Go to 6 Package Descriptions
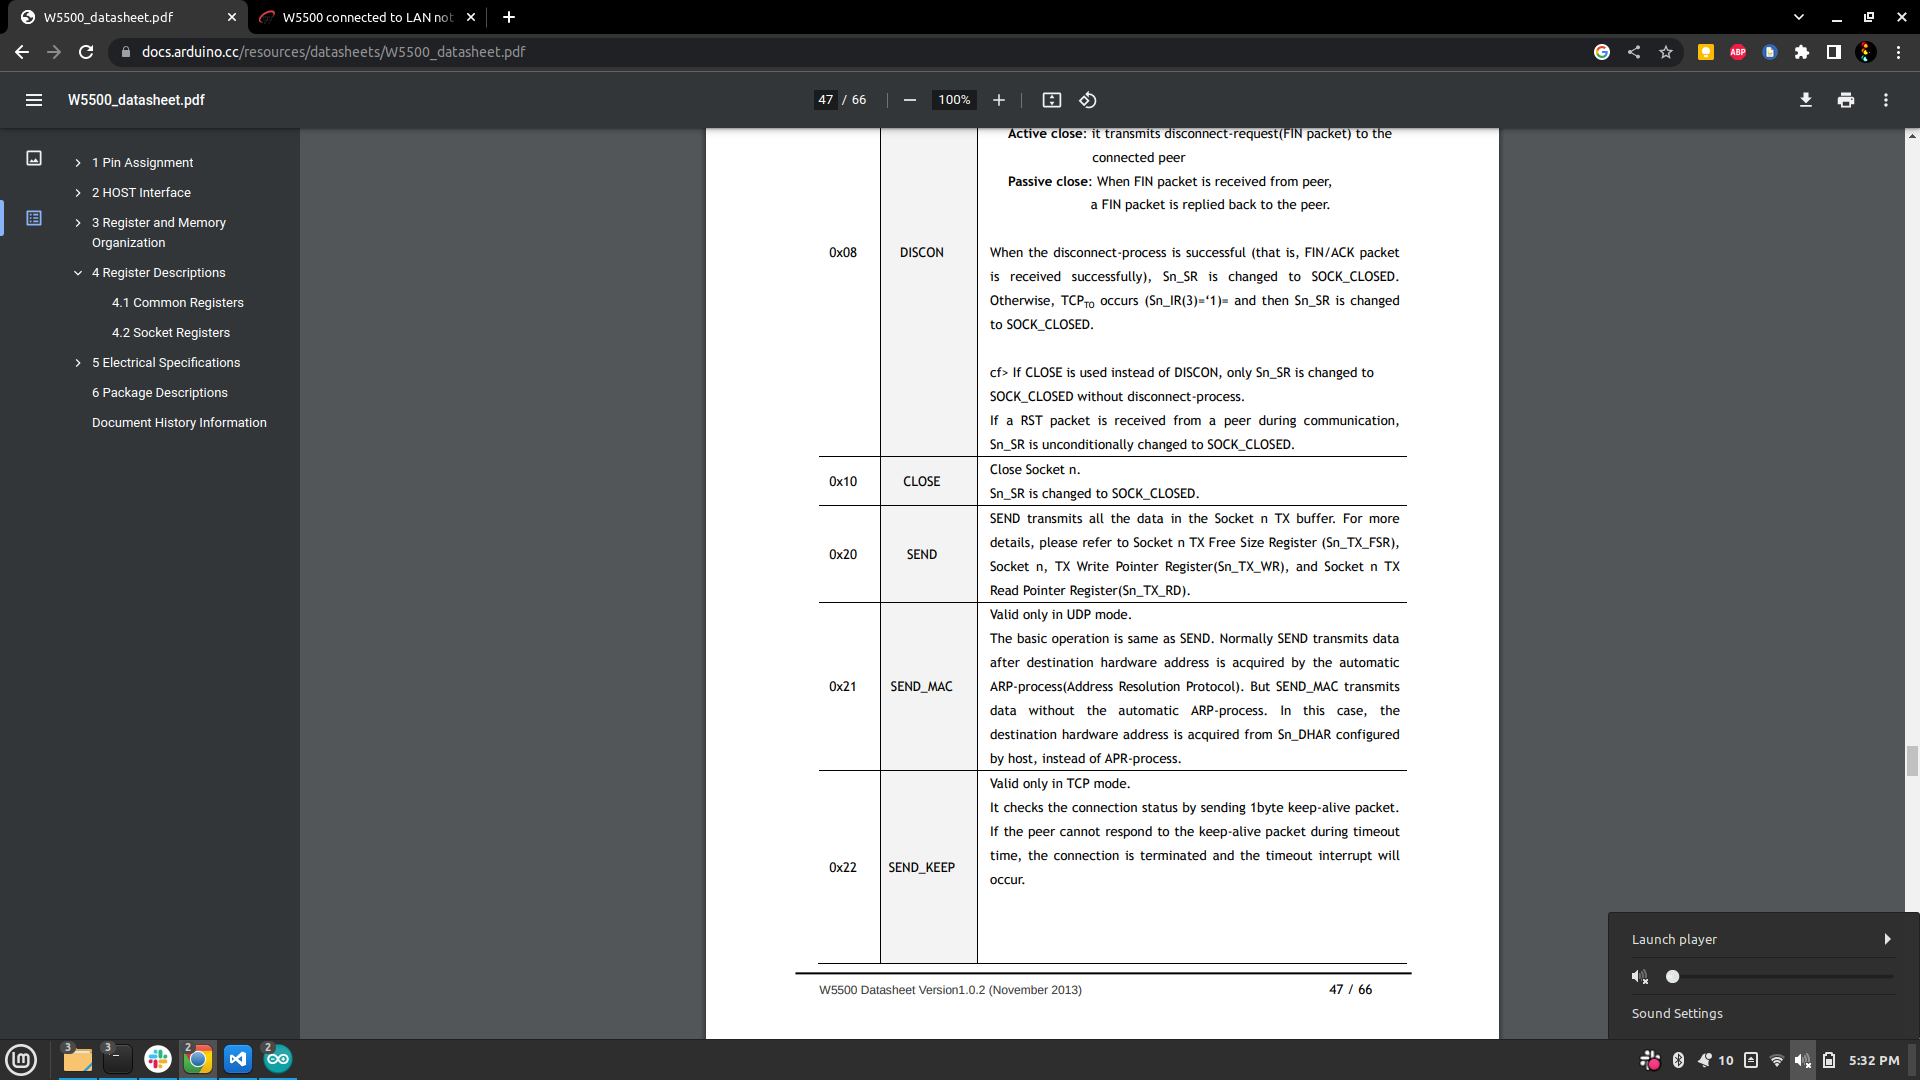Screen dimensions: 1920x1080 pos(160,393)
